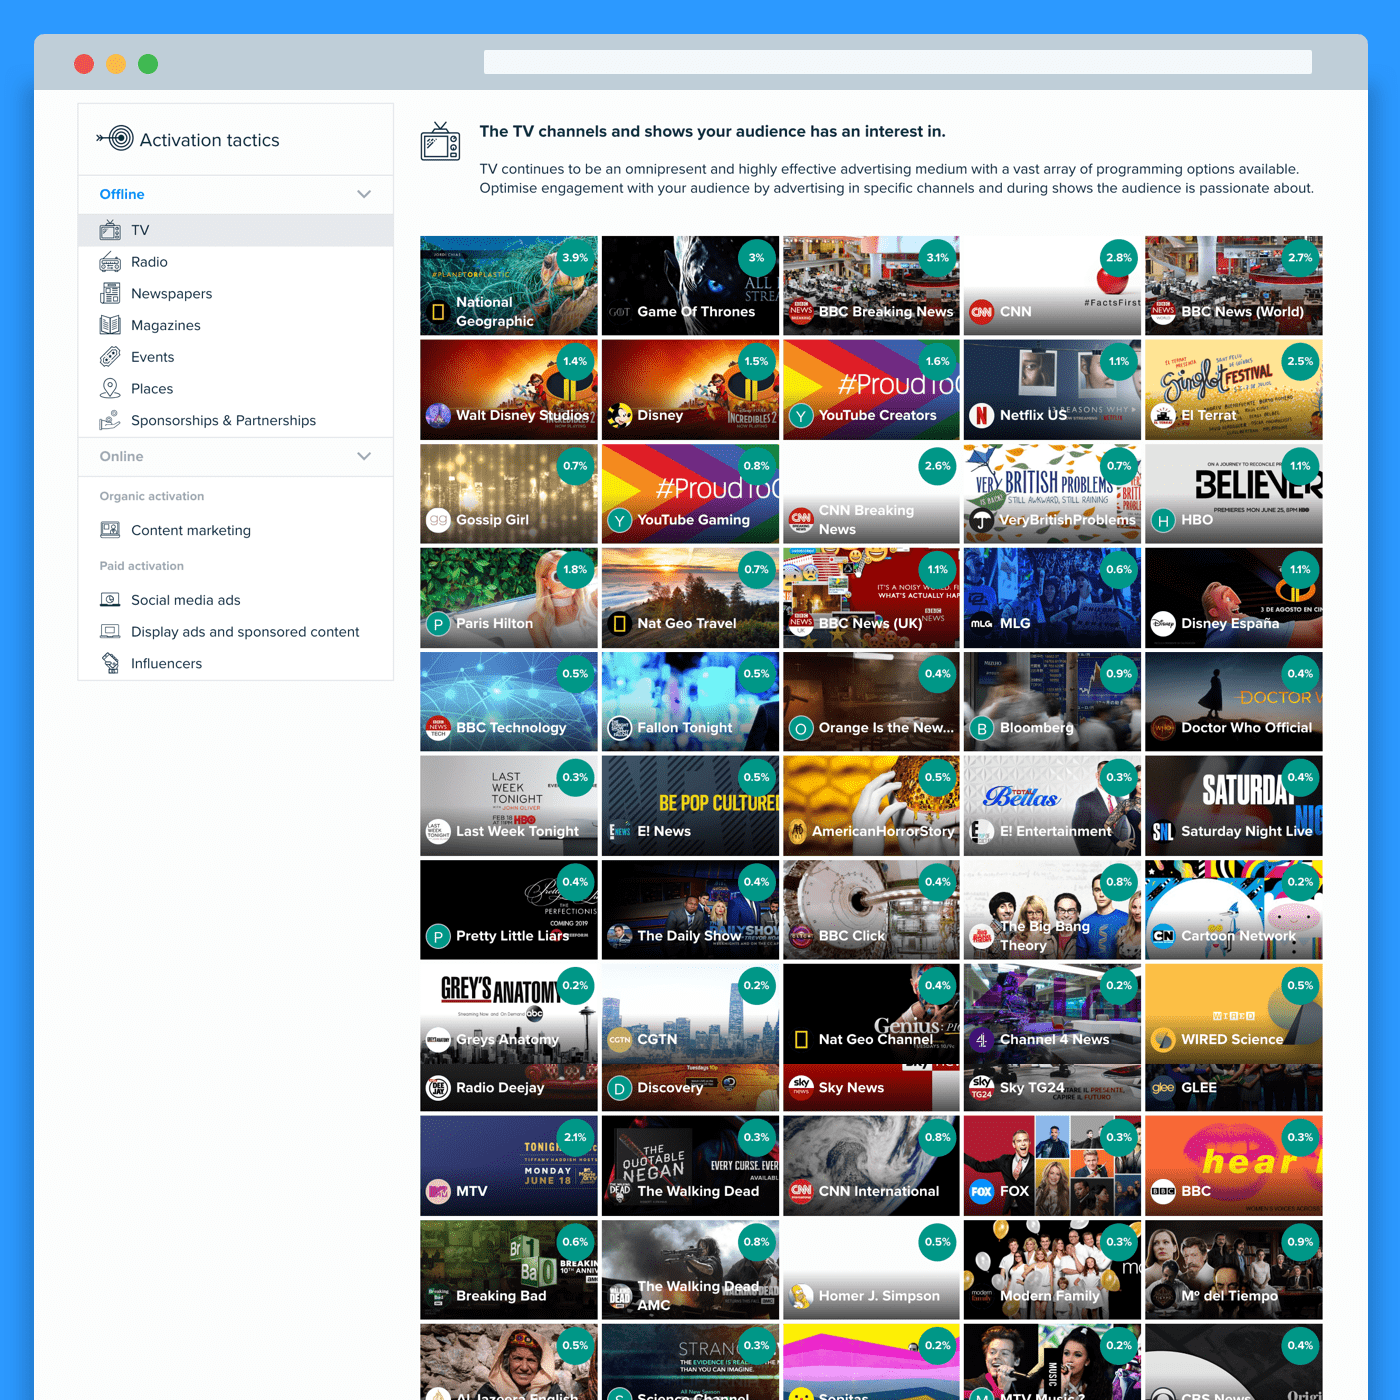The width and height of the screenshot is (1400, 1400).
Task: Click the Social media ads icon
Action: click(110, 600)
